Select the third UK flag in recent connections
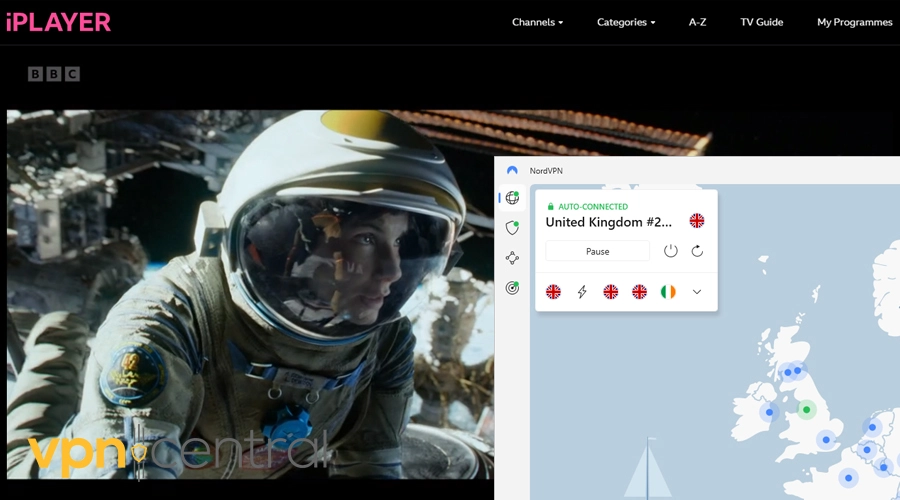900x500 pixels. coord(639,292)
